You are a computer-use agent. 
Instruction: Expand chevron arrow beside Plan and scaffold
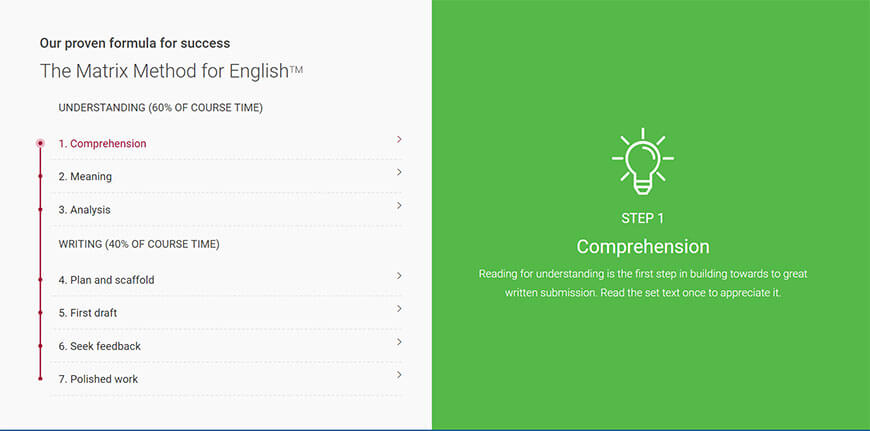pyautogui.click(x=399, y=276)
